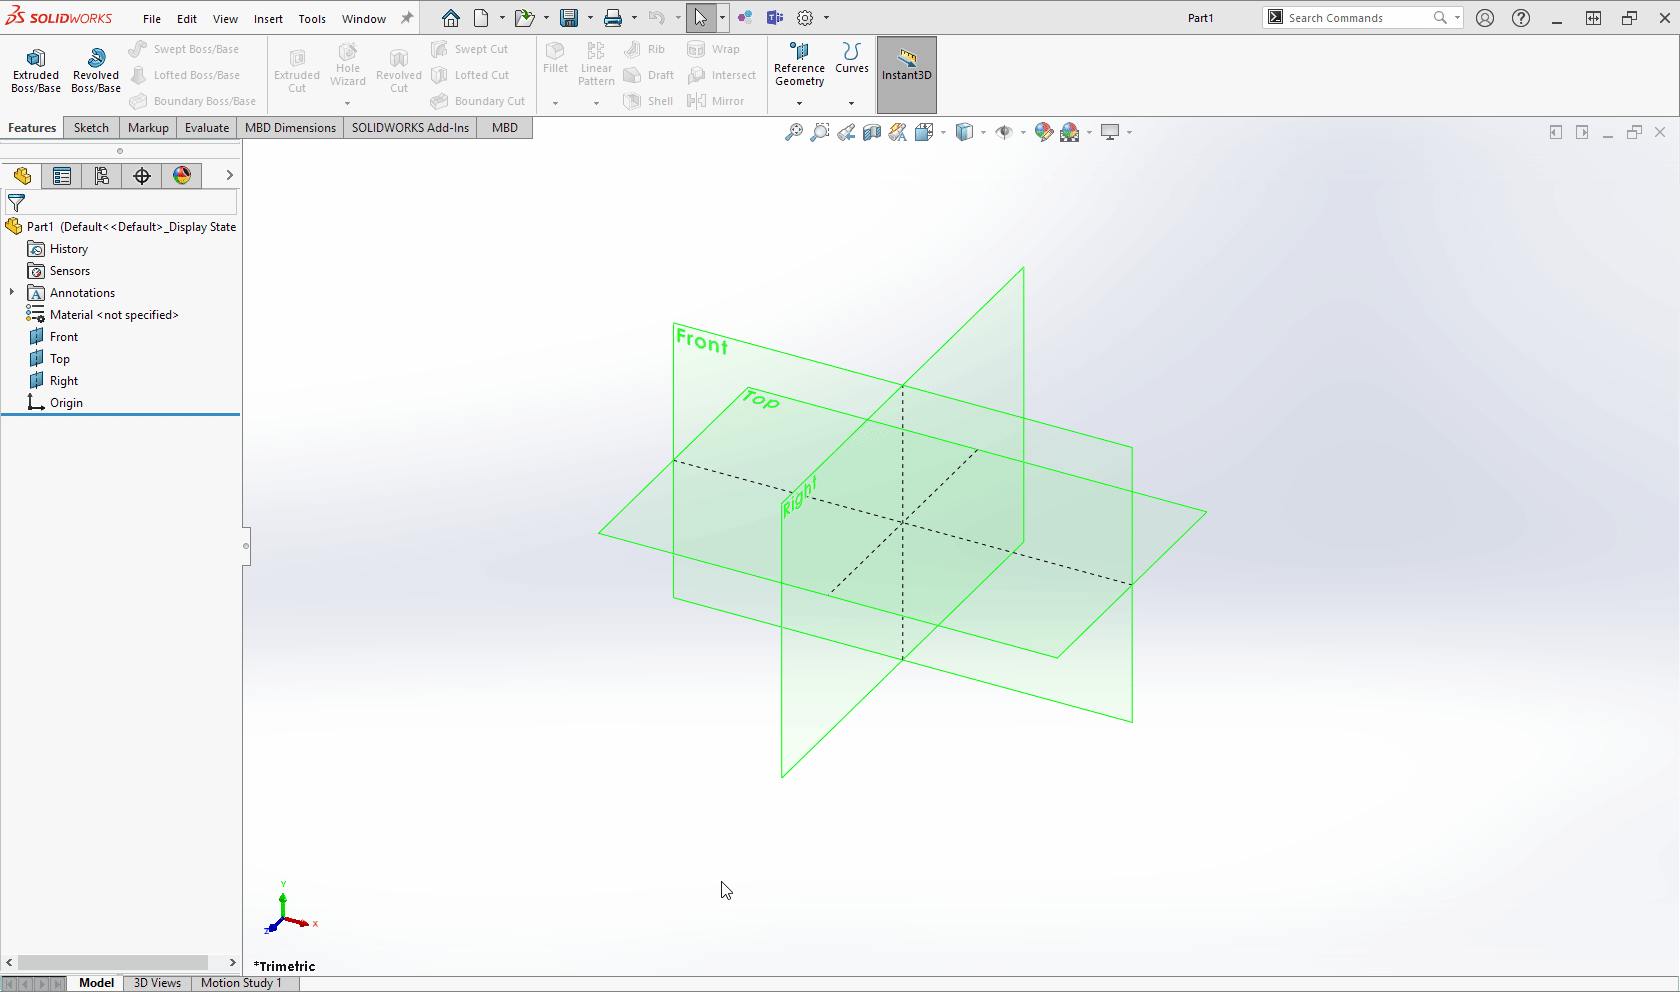Select the Front plane in the FeatureManager

(62, 336)
